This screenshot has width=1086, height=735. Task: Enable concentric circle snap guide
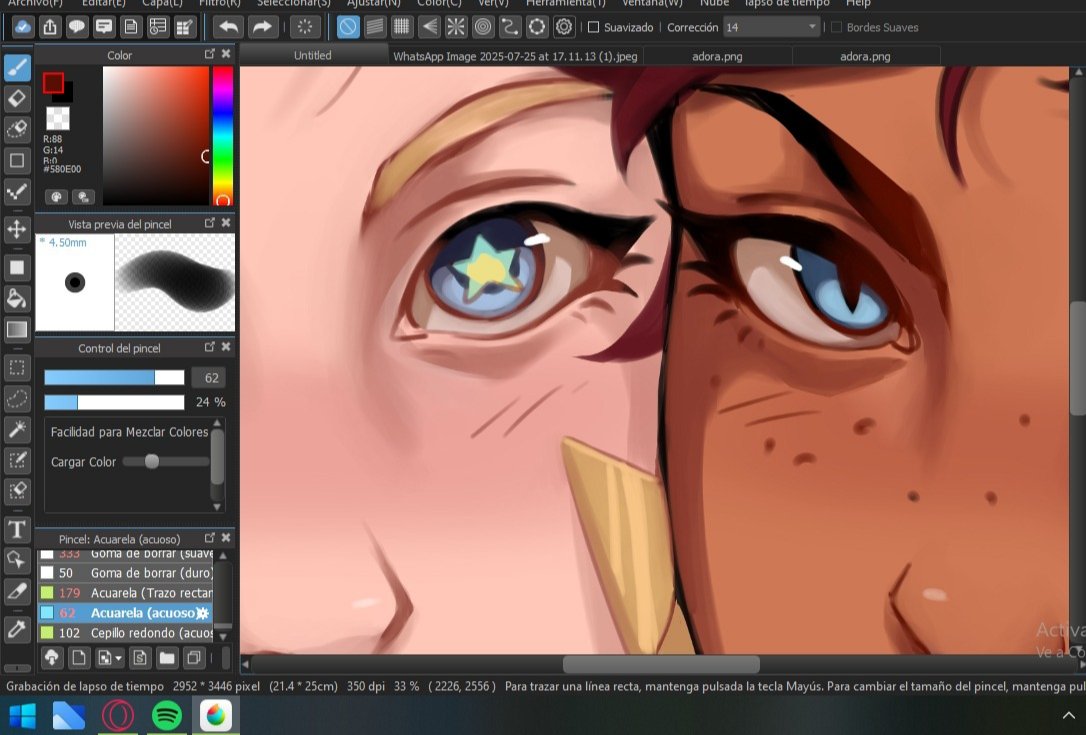tap(483, 27)
